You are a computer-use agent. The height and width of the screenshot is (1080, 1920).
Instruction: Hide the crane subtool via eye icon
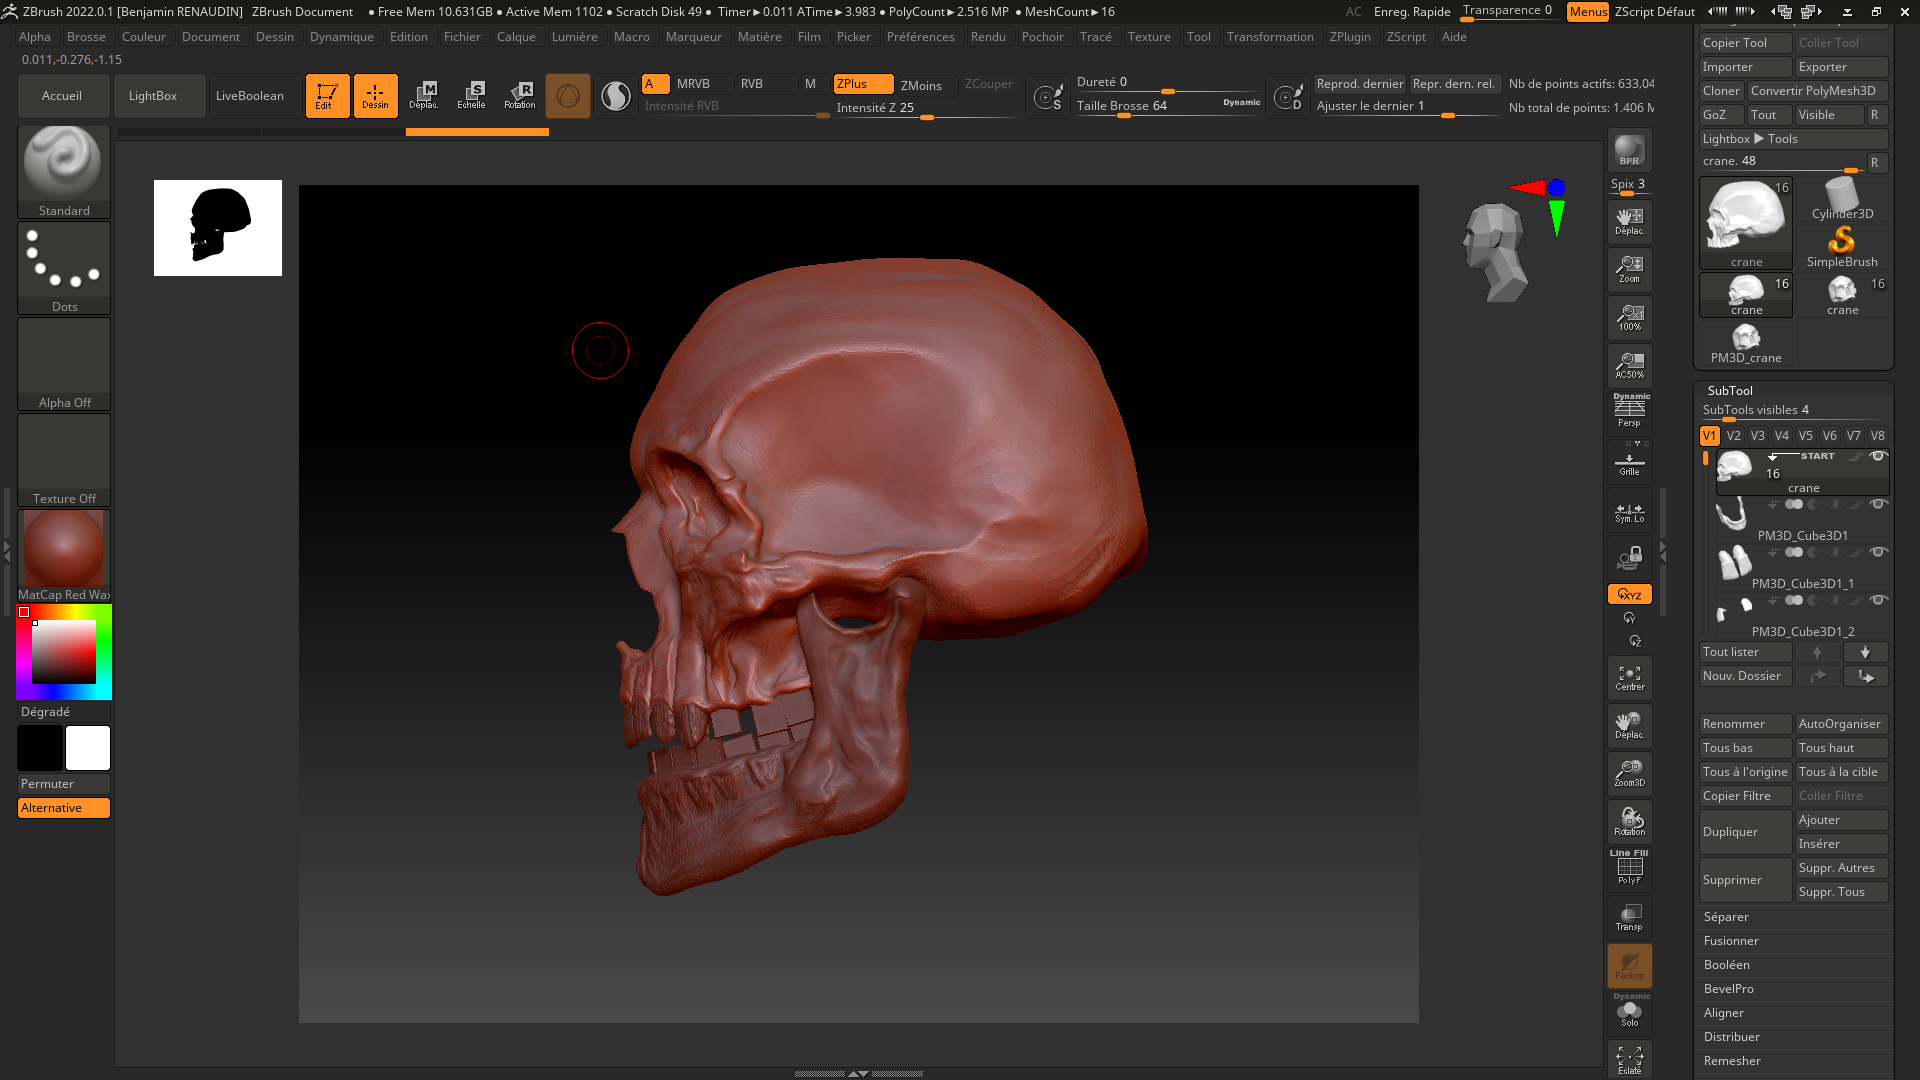1878,456
